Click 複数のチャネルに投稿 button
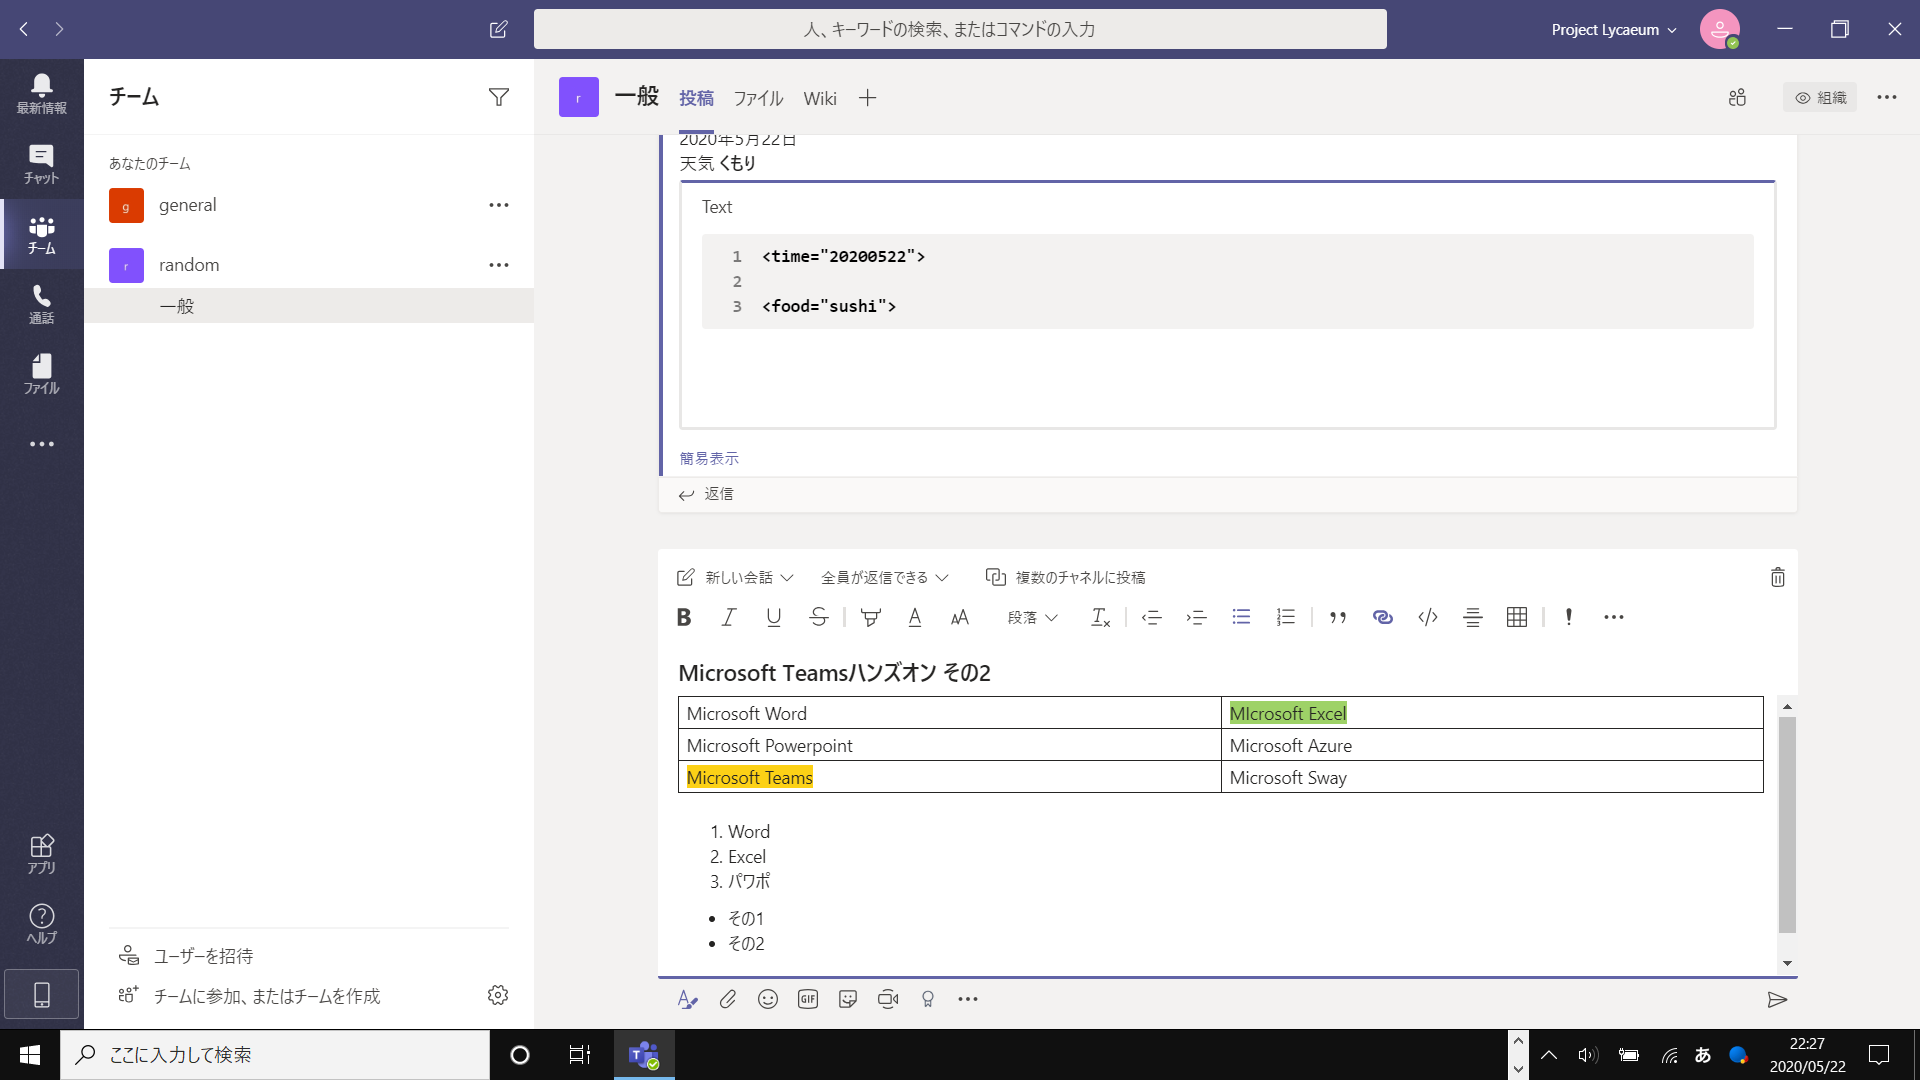The height and width of the screenshot is (1080, 1920). point(1066,577)
